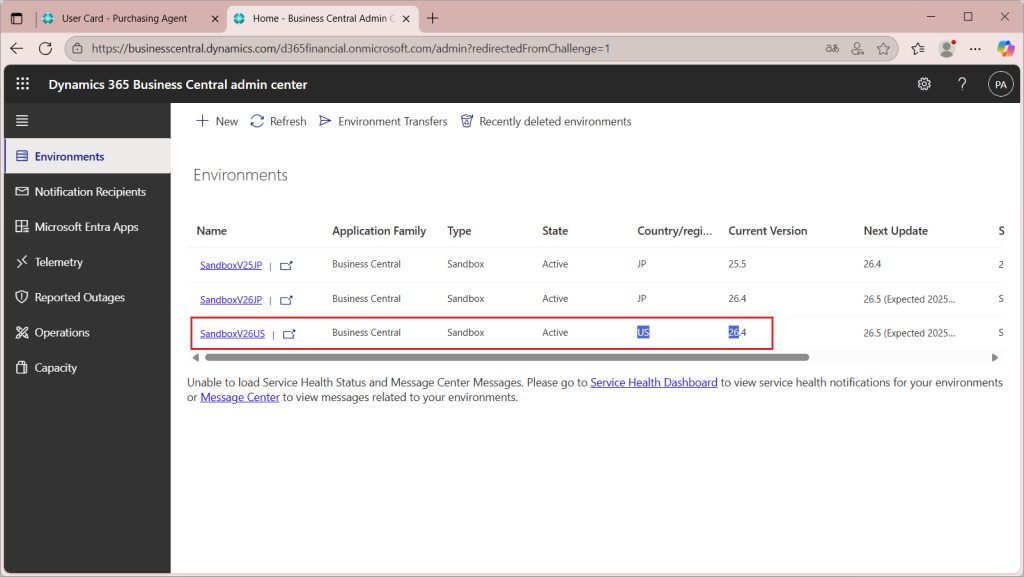Open admin center settings gear
1024x577 pixels.
923,84
